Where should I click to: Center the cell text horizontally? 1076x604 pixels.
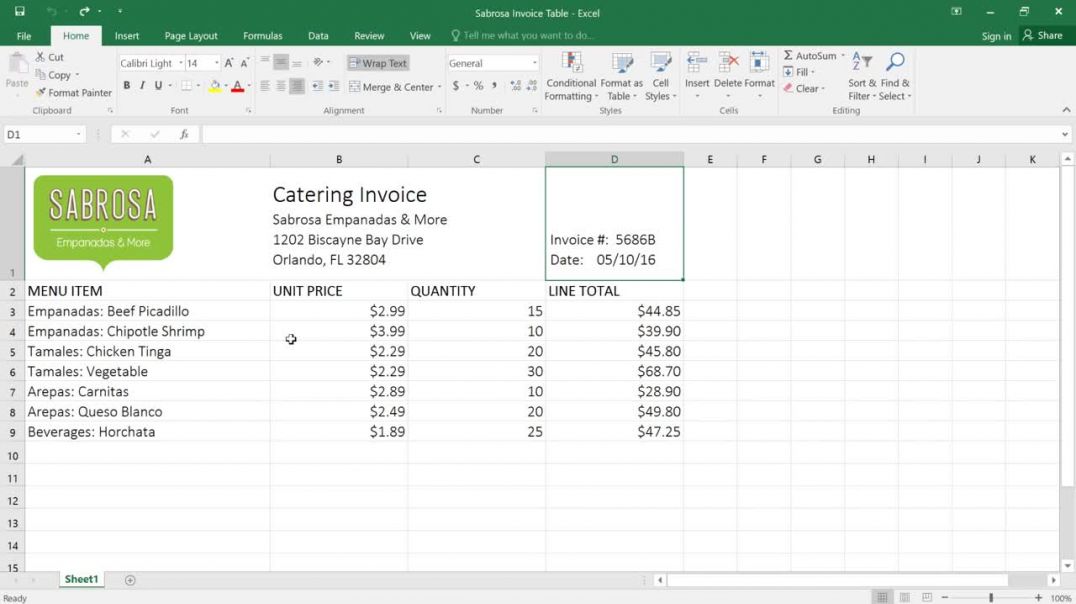[x=281, y=86]
